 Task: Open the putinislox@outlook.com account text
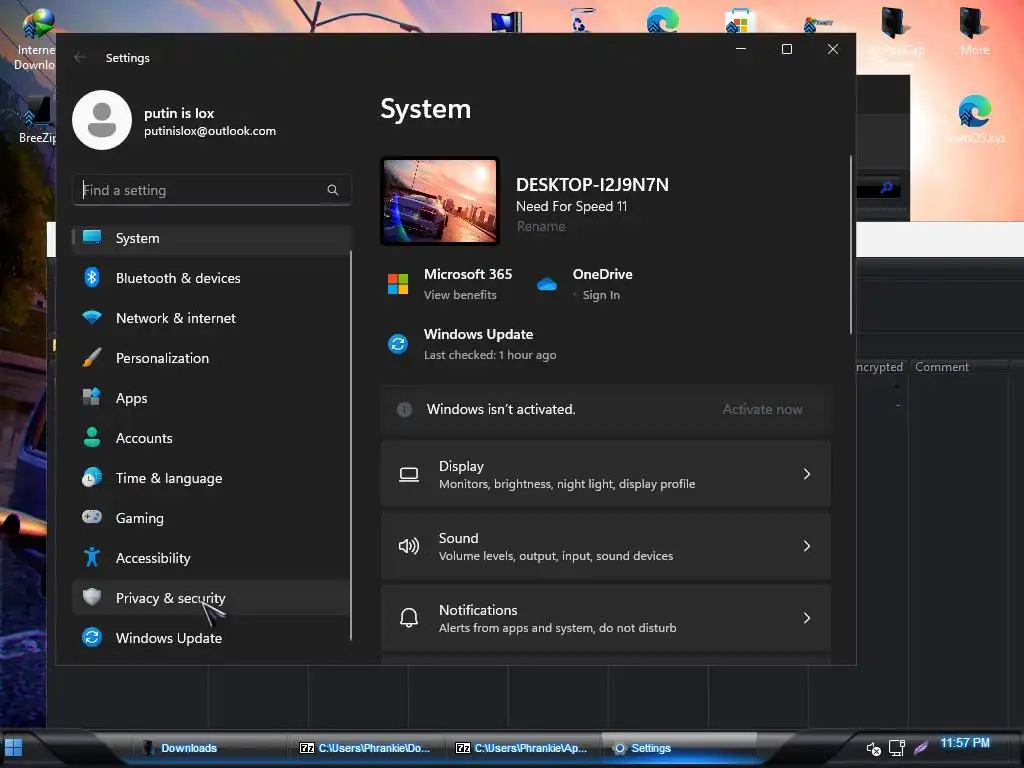tap(210, 131)
